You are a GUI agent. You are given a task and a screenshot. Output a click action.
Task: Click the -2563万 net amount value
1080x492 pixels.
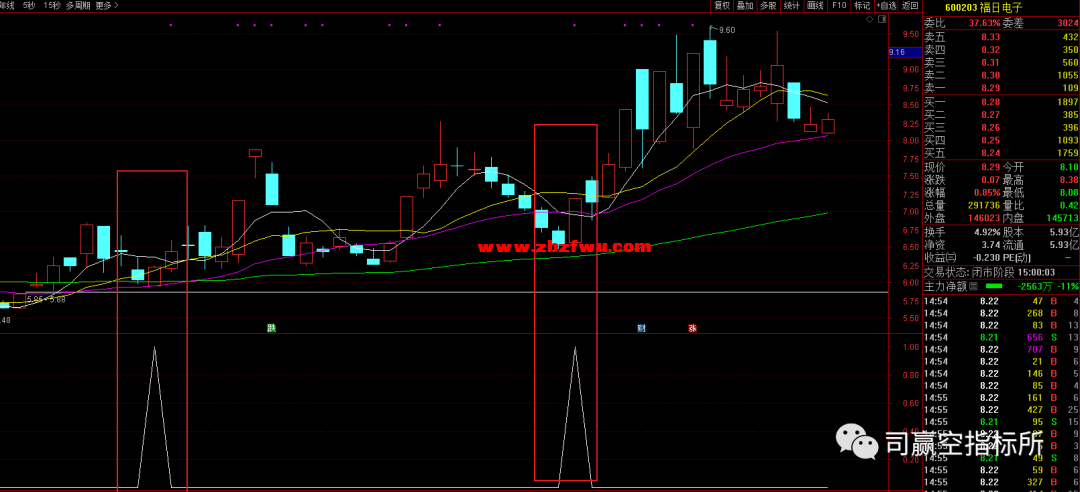click(x=1034, y=286)
